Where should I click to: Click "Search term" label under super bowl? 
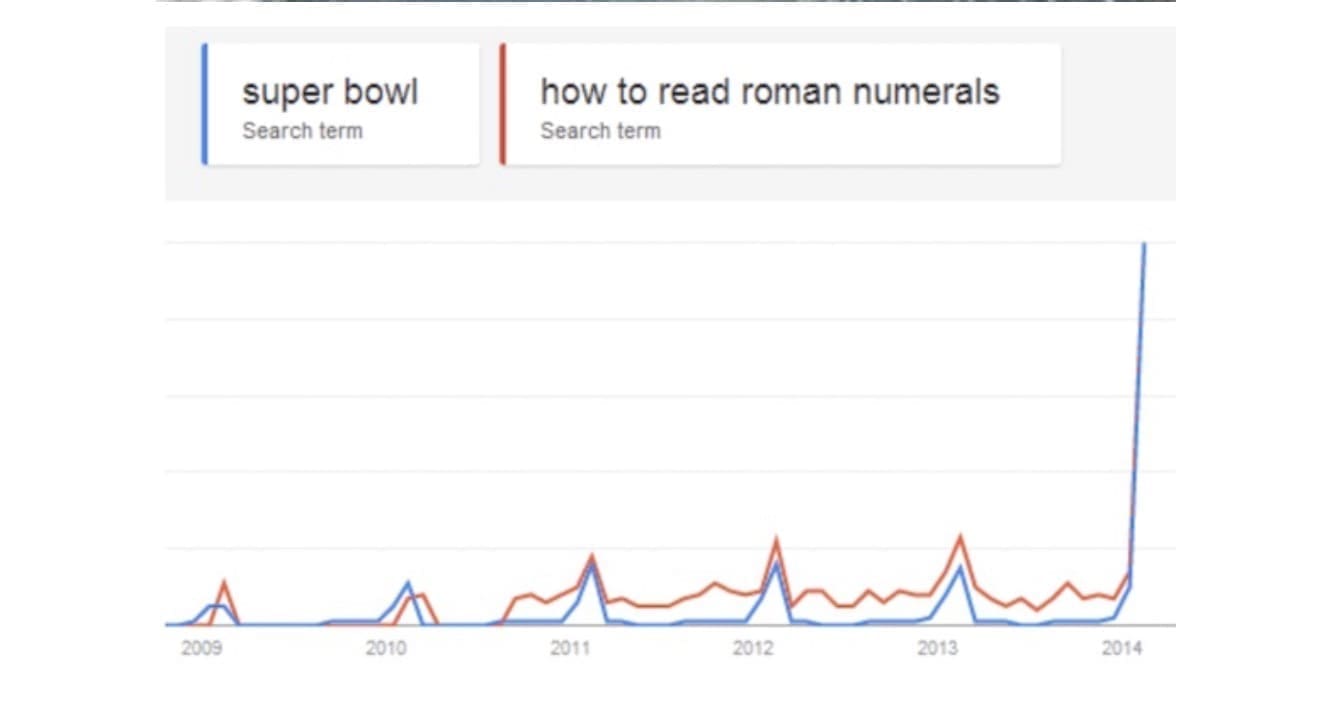(x=302, y=131)
